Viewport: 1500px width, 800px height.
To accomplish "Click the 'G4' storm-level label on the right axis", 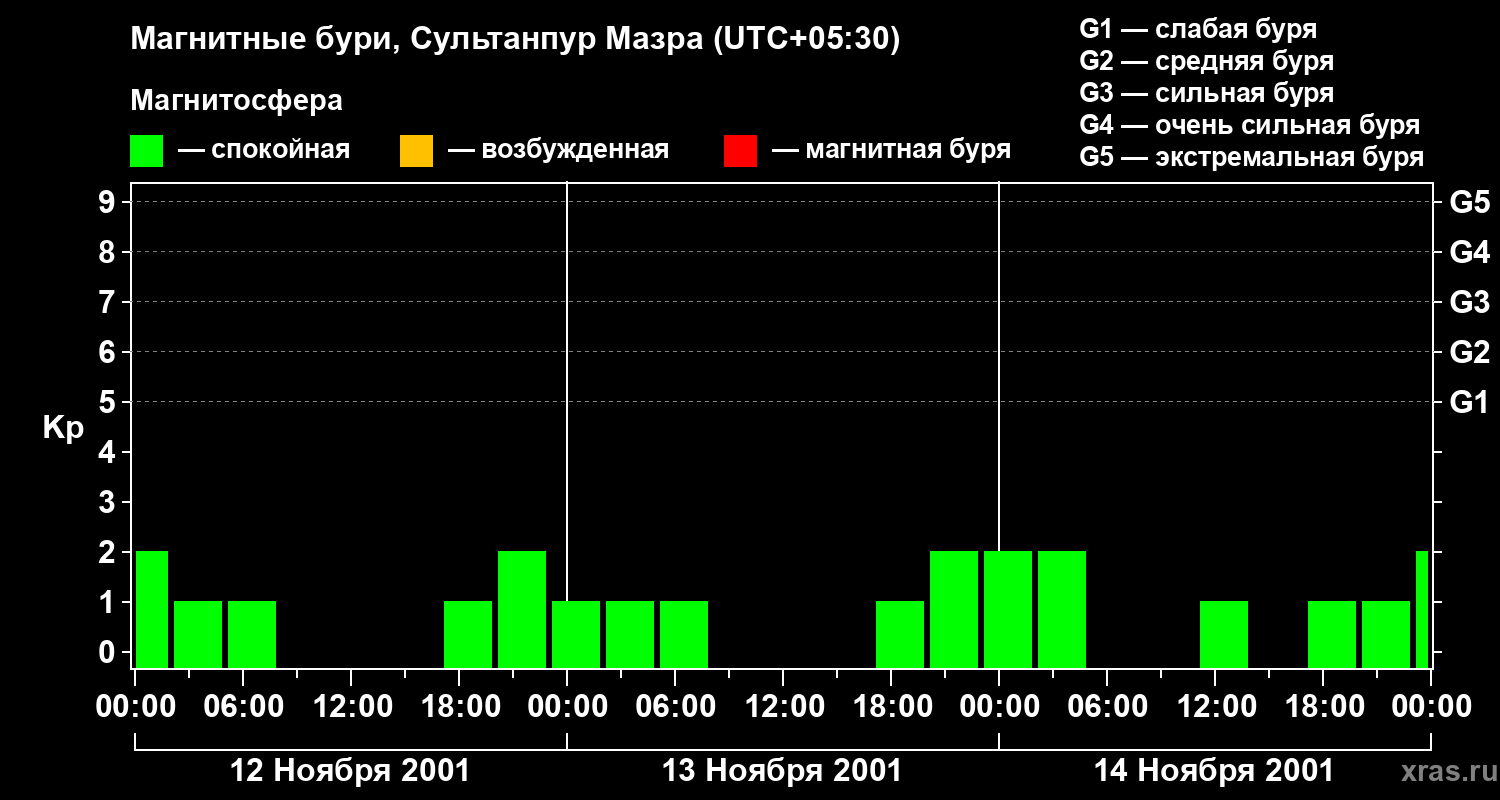I will [1470, 252].
